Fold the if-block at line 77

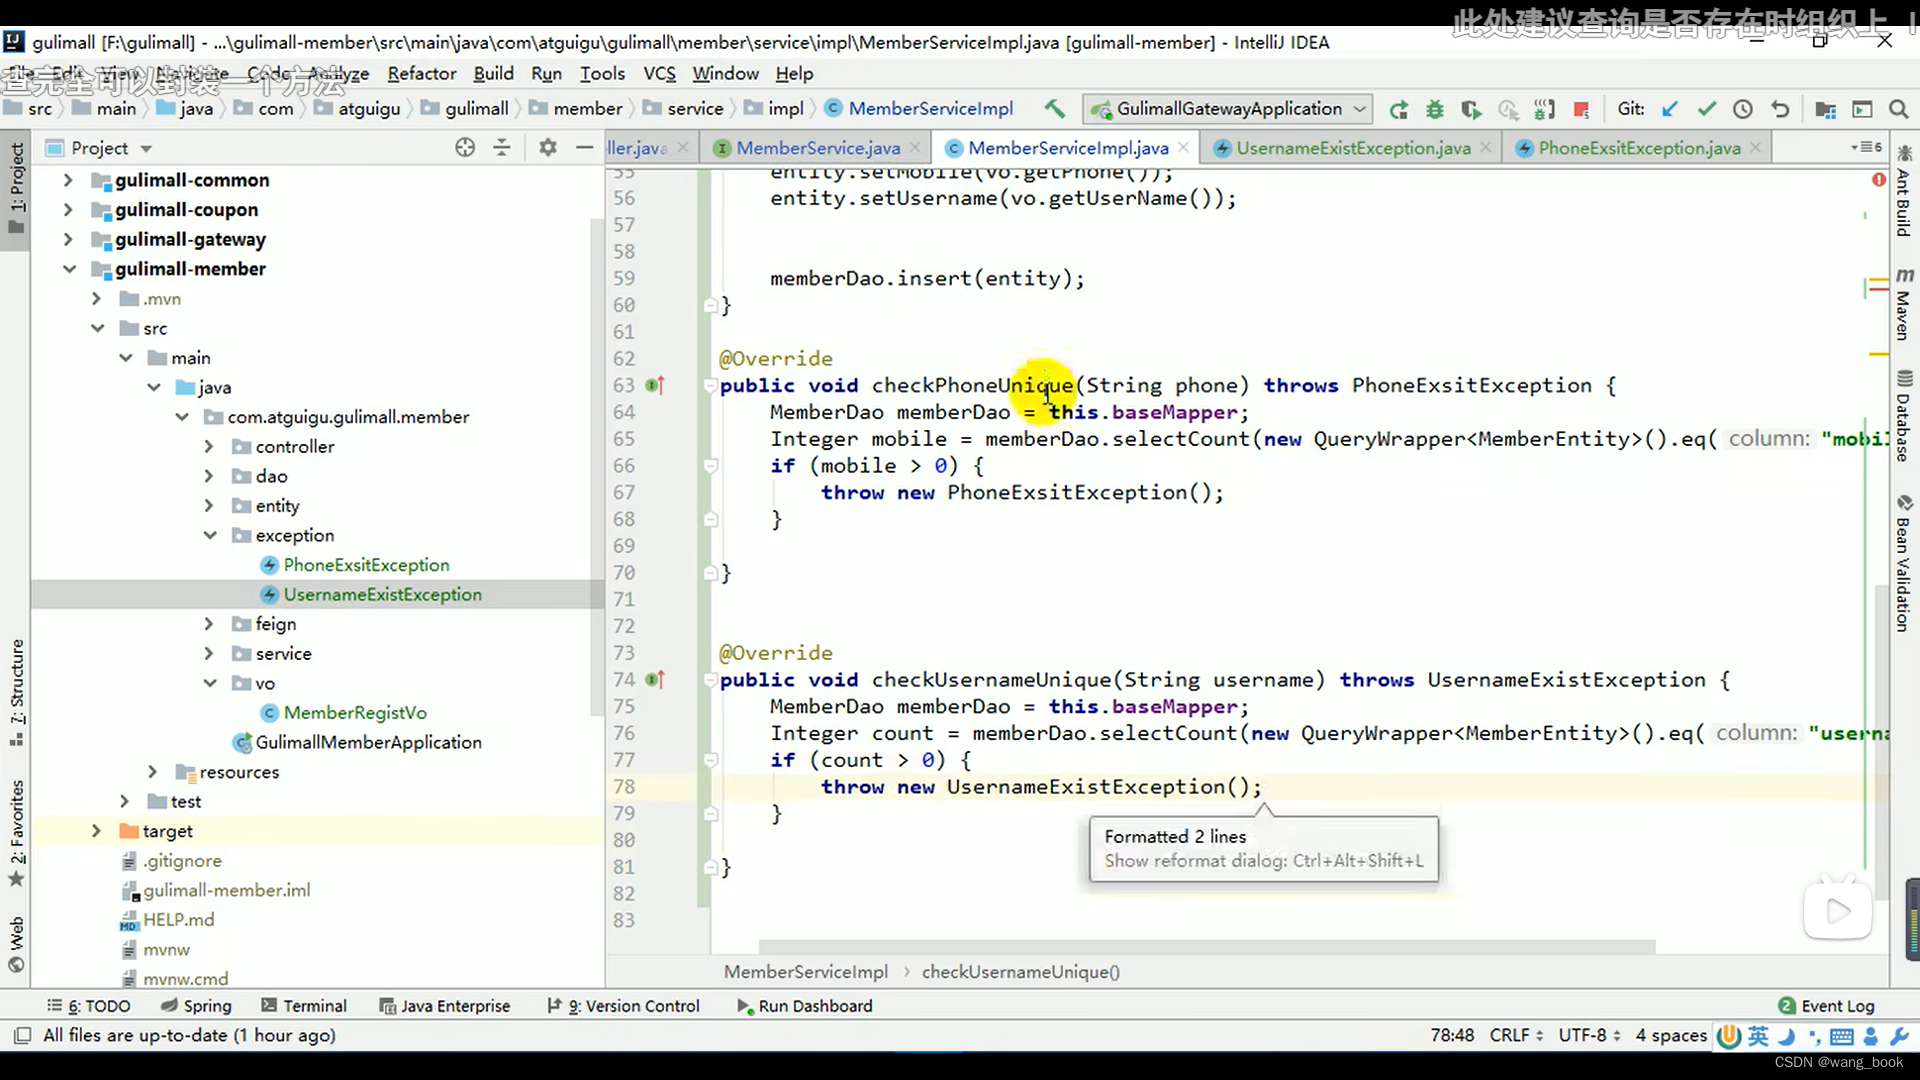710,760
